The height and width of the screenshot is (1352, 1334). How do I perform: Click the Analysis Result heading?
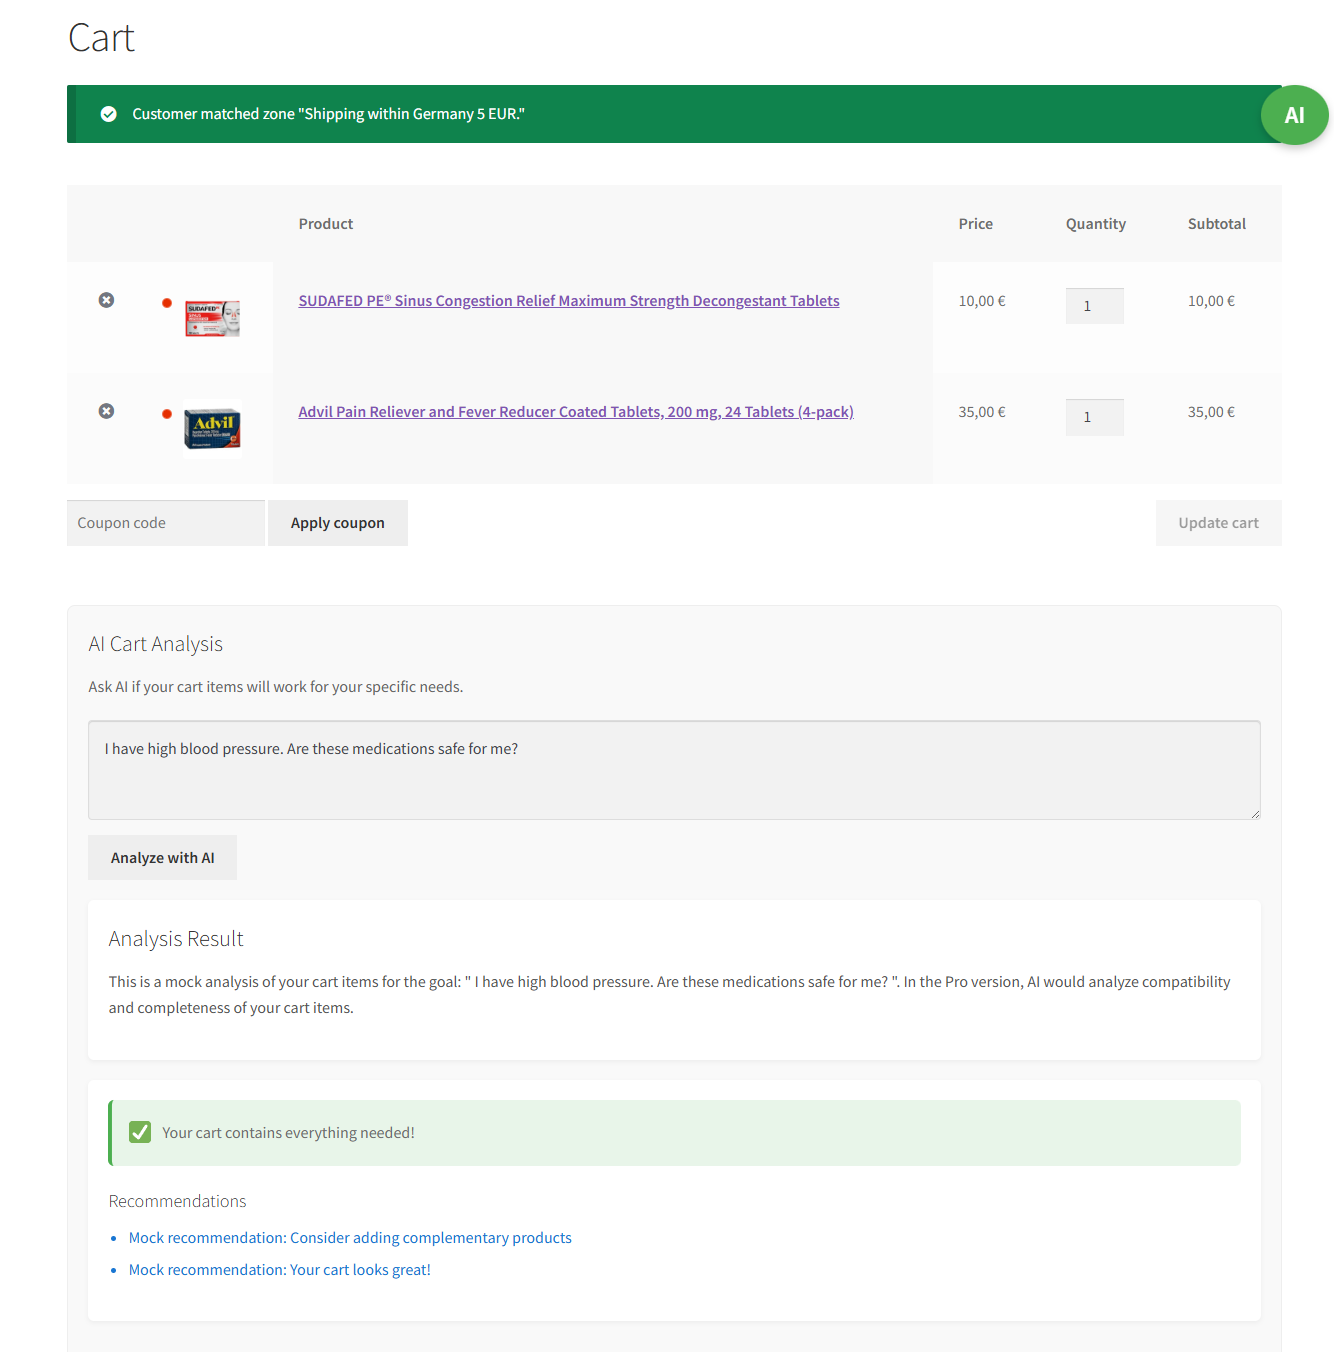[x=176, y=939]
